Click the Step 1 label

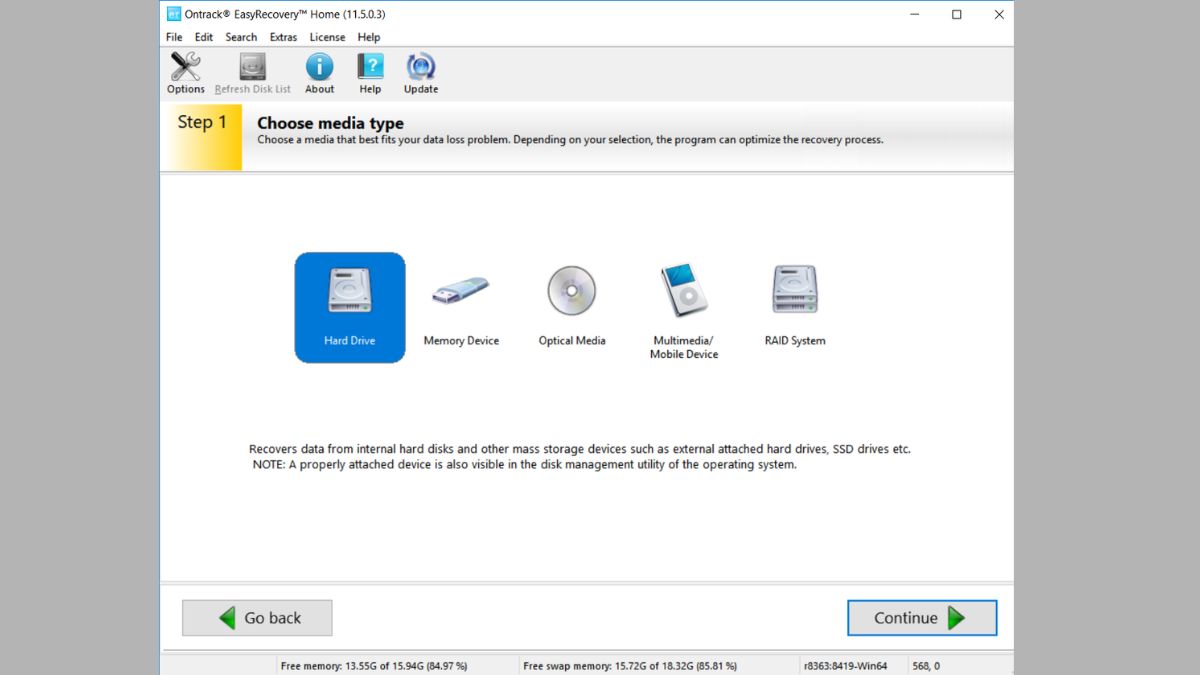pyautogui.click(x=202, y=122)
